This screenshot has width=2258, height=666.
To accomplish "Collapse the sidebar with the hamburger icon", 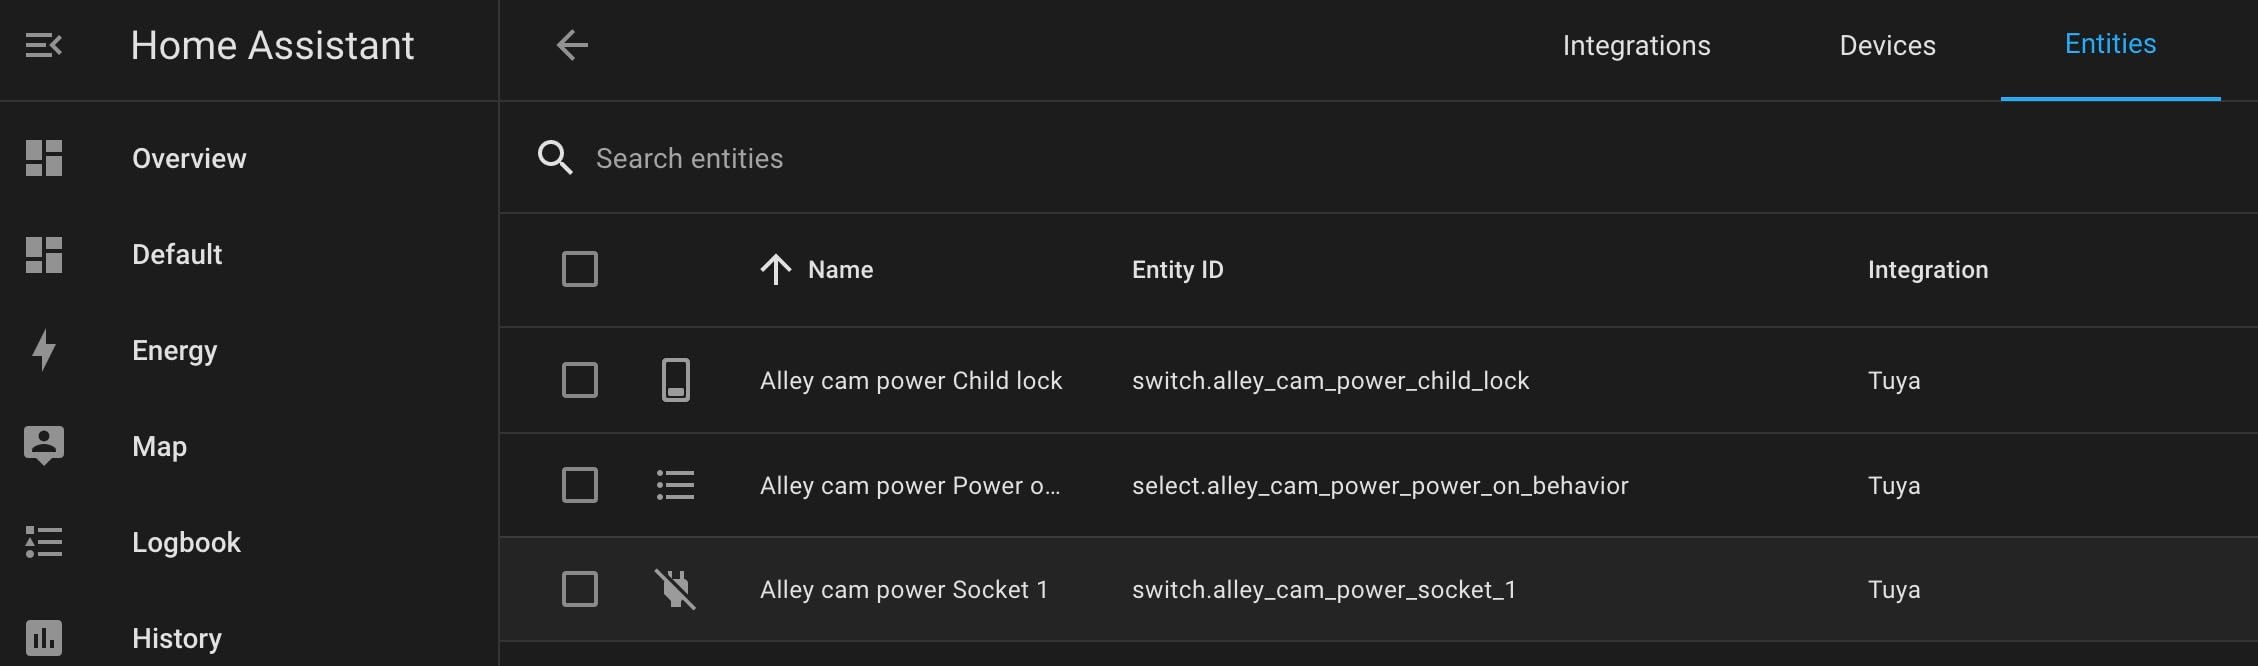I will [44, 45].
